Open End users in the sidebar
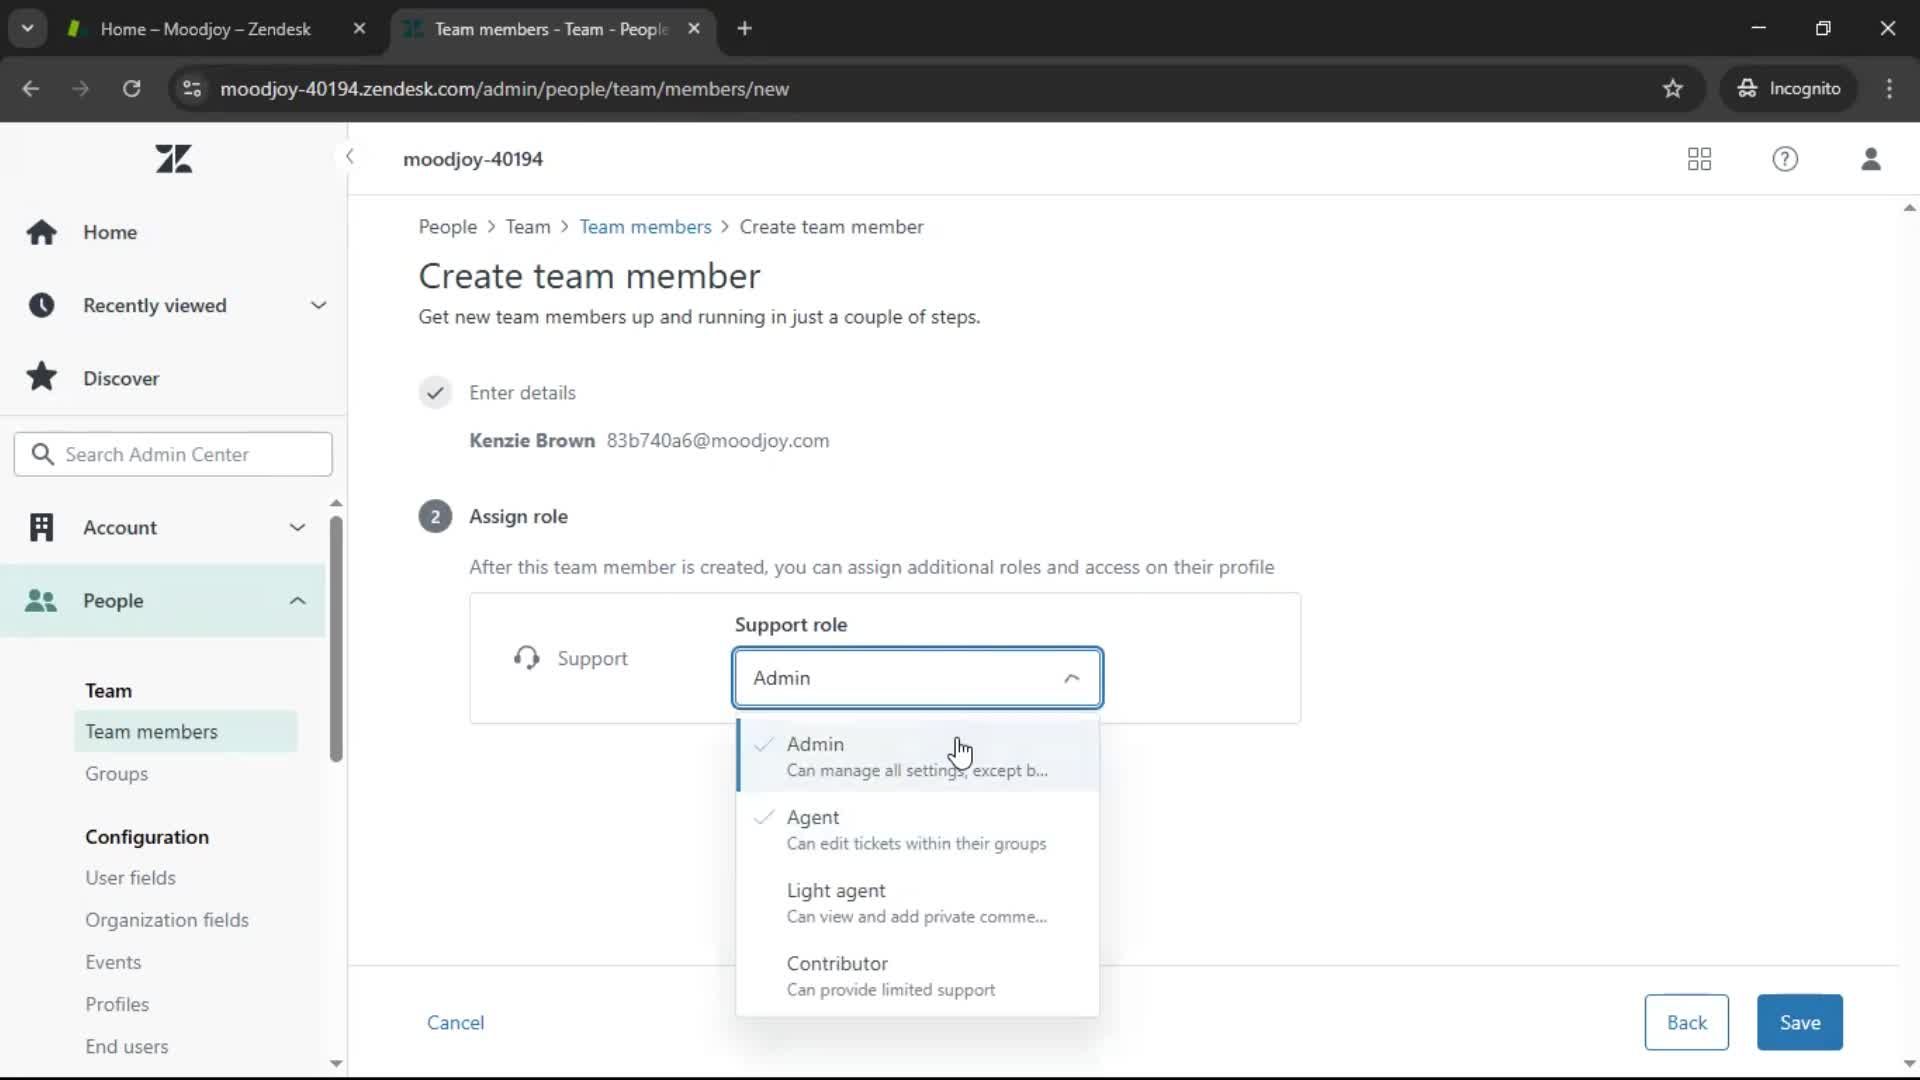The height and width of the screenshot is (1080, 1920). (x=127, y=1046)
